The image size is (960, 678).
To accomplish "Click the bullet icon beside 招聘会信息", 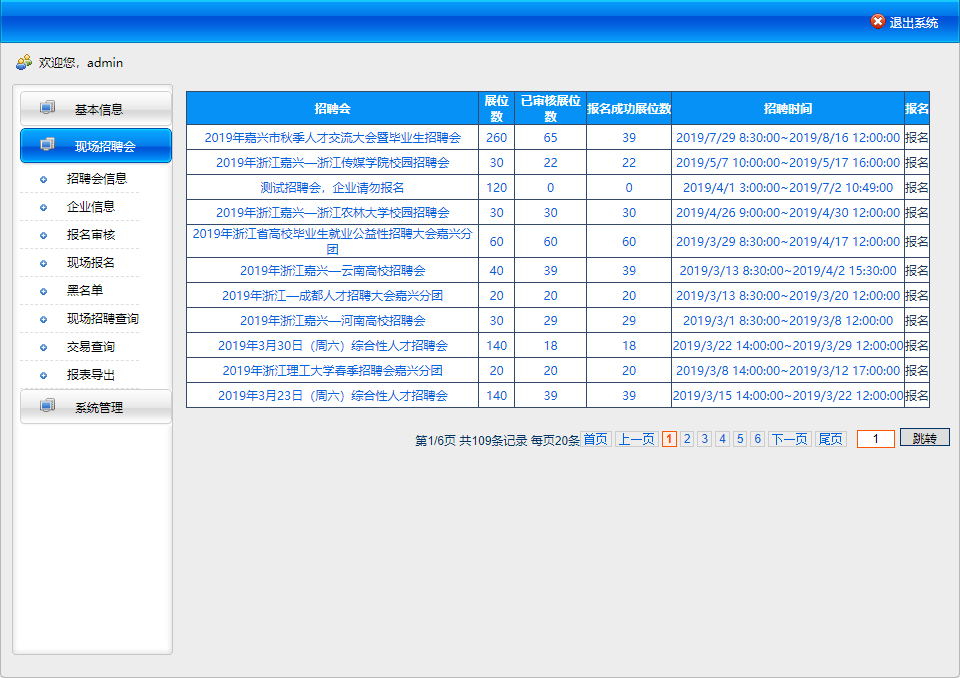I will pos(43,179).
